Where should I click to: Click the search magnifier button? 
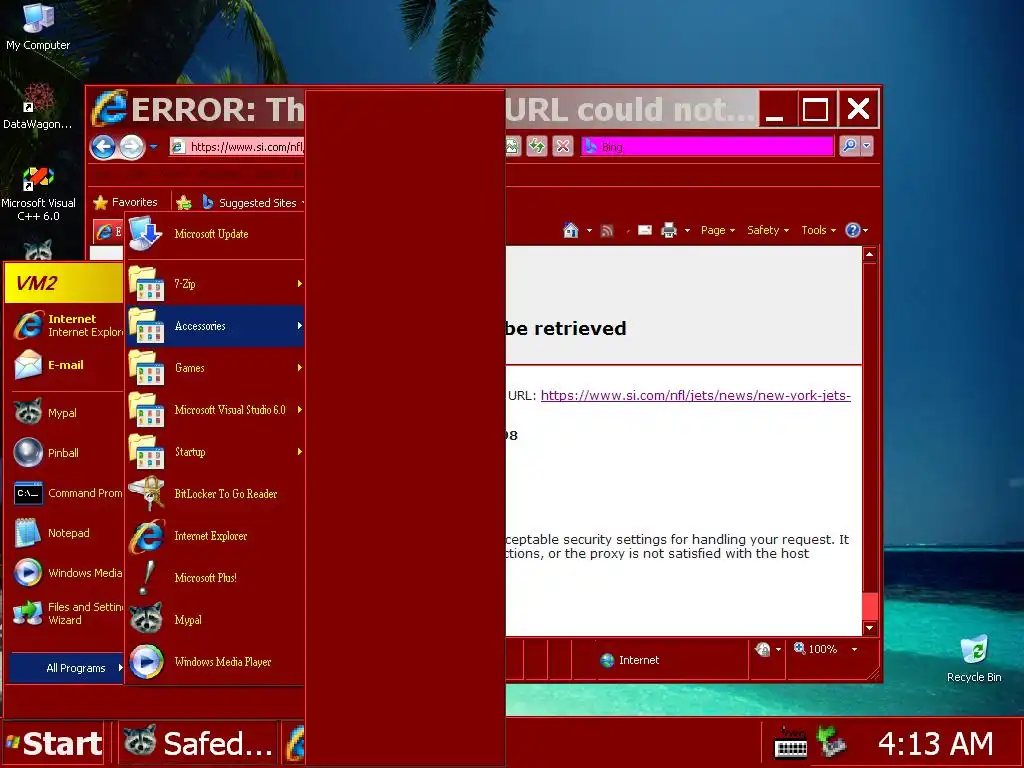pyautogui.click(x=849, y=146)
